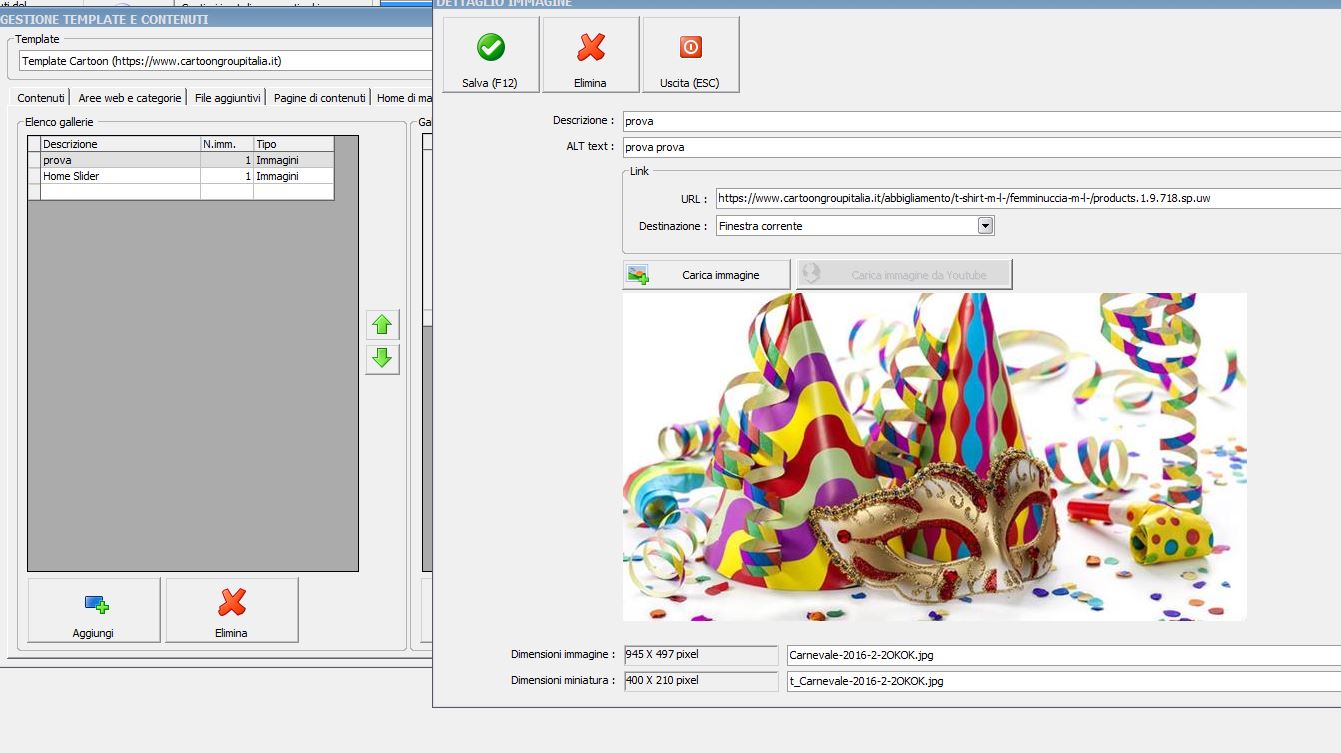The width and height of the screenshot is (1341, 753).
Task: Click the Aggiungi button under Elenco gallerie
Action: pyautogui.click(x=94, y=610)
